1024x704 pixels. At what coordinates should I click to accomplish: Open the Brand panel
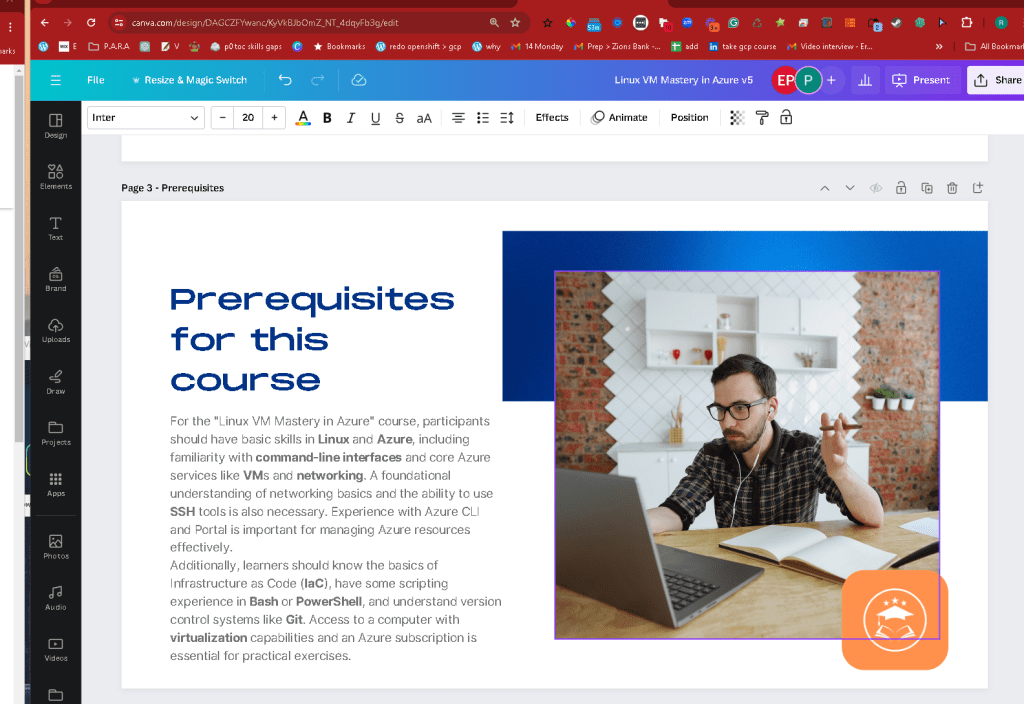pyautogui.click(x=56, y=280)
